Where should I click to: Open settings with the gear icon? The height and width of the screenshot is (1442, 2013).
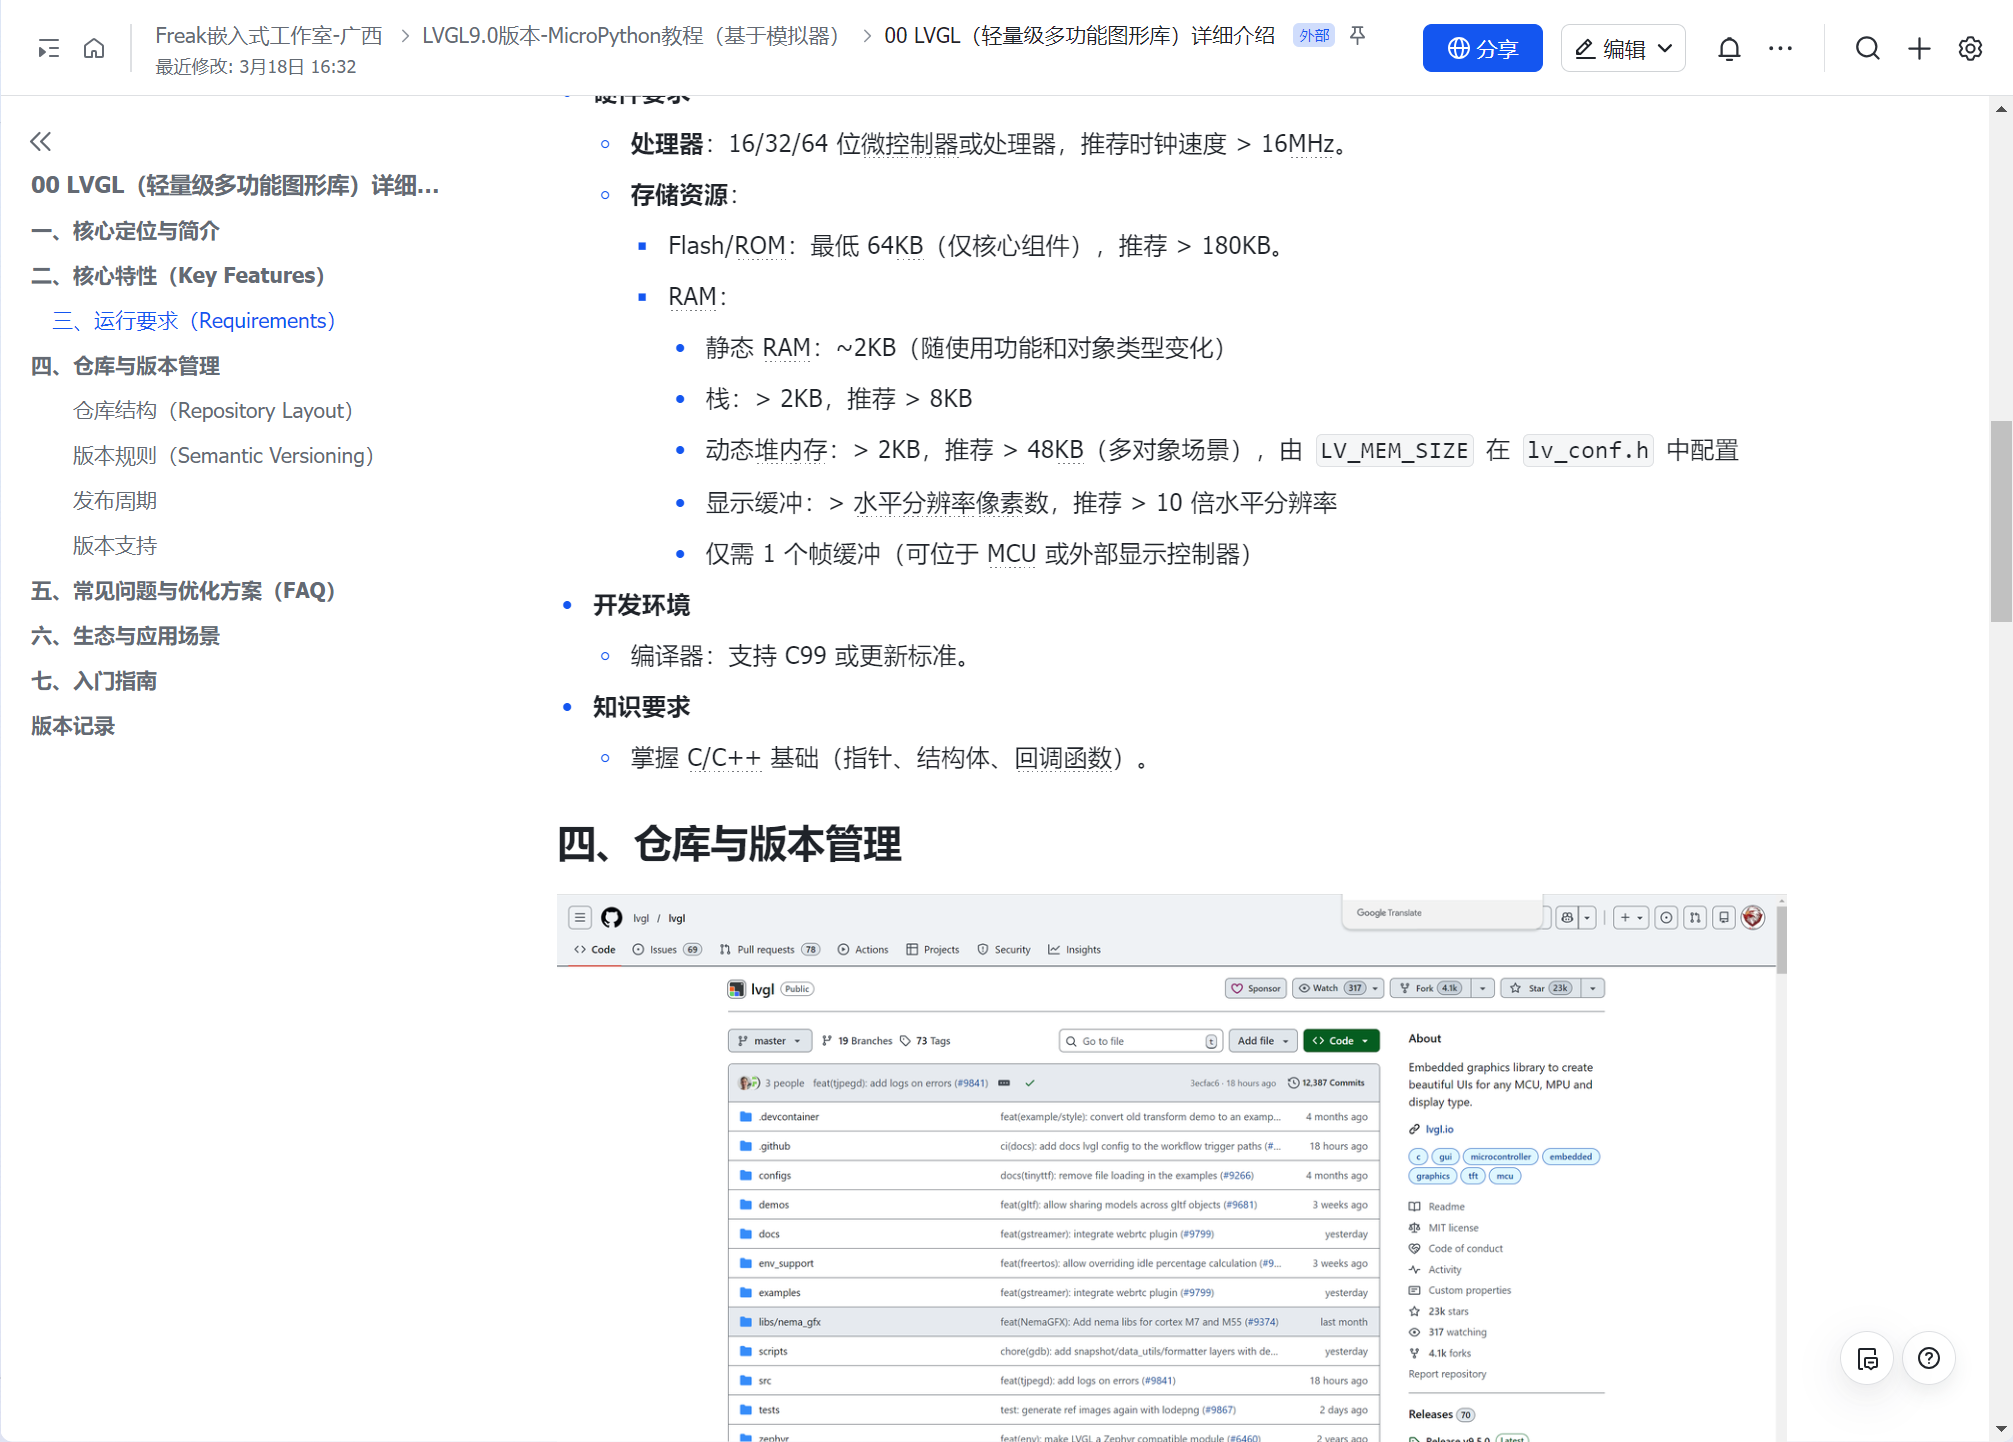[1969, 47]
